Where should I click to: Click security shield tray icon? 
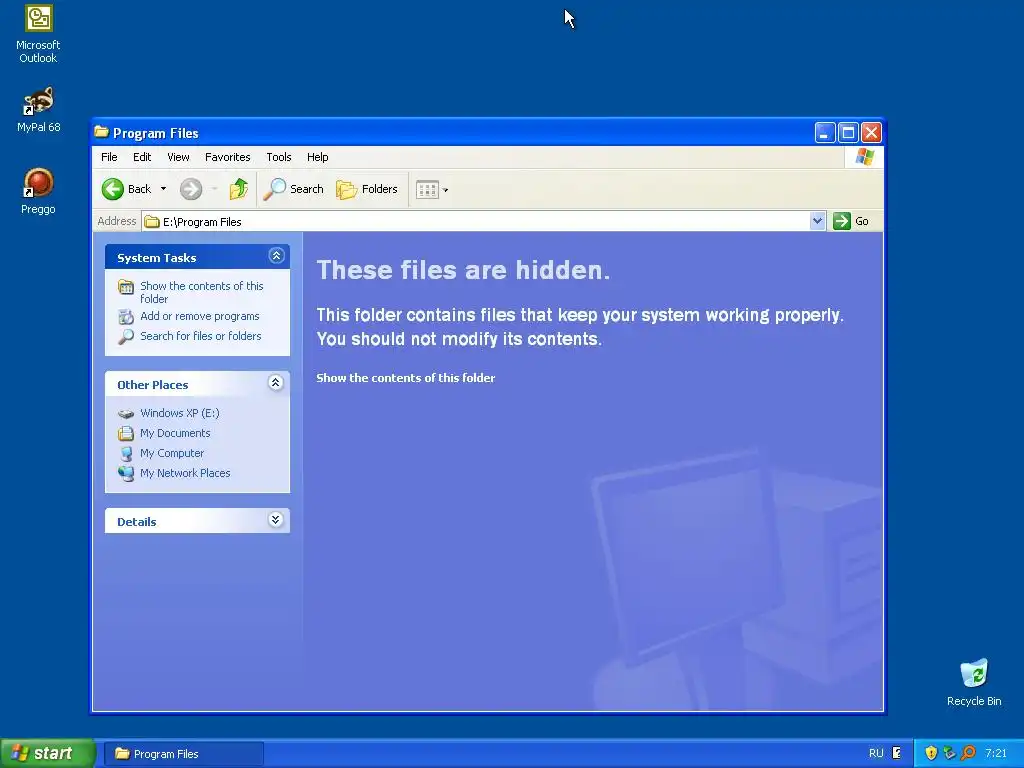point(931,753)
